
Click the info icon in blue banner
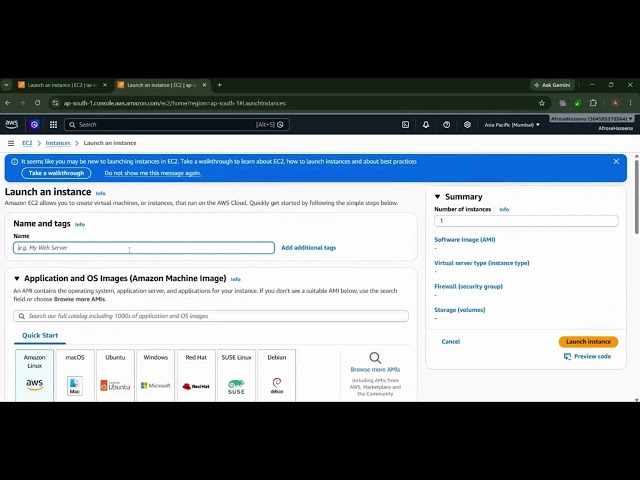pyautogui.click(x=14, y=162)
